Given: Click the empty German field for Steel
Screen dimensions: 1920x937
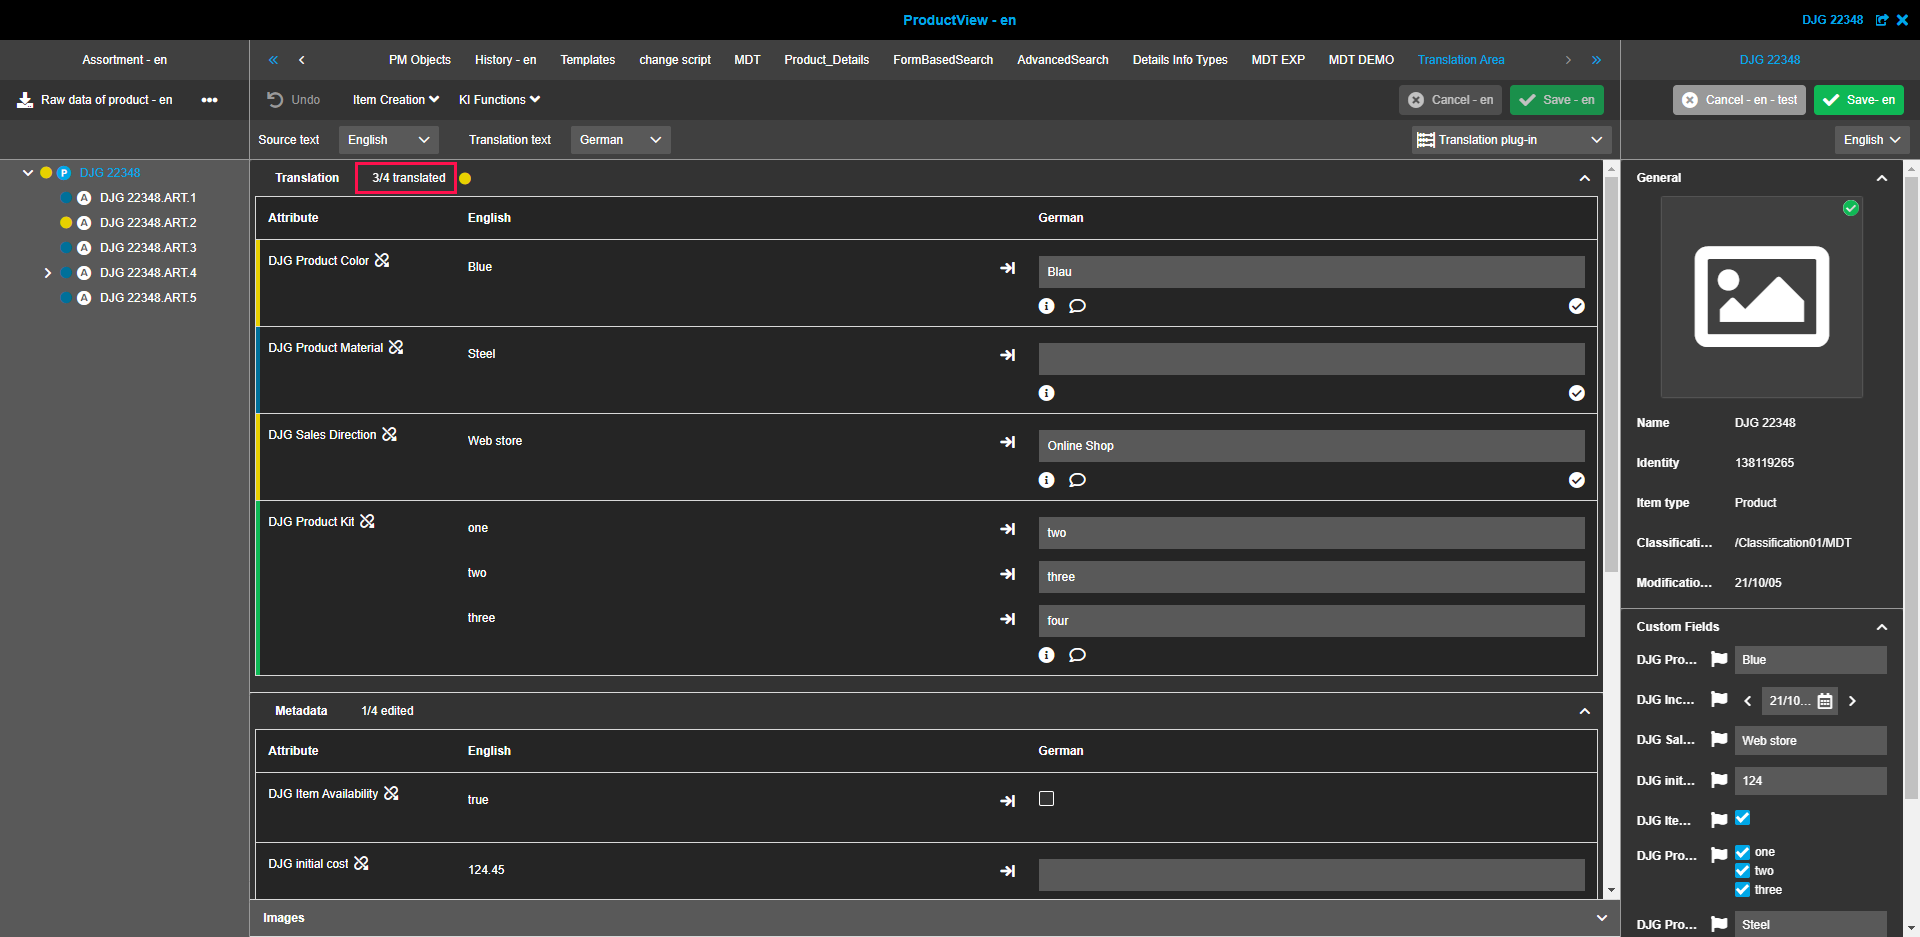Looking at the screenshot, I should click(x=1311, y=359).
